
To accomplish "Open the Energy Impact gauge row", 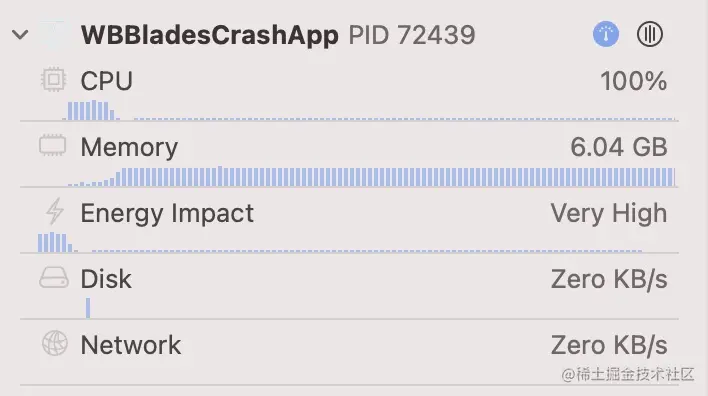I will (349, 220).
